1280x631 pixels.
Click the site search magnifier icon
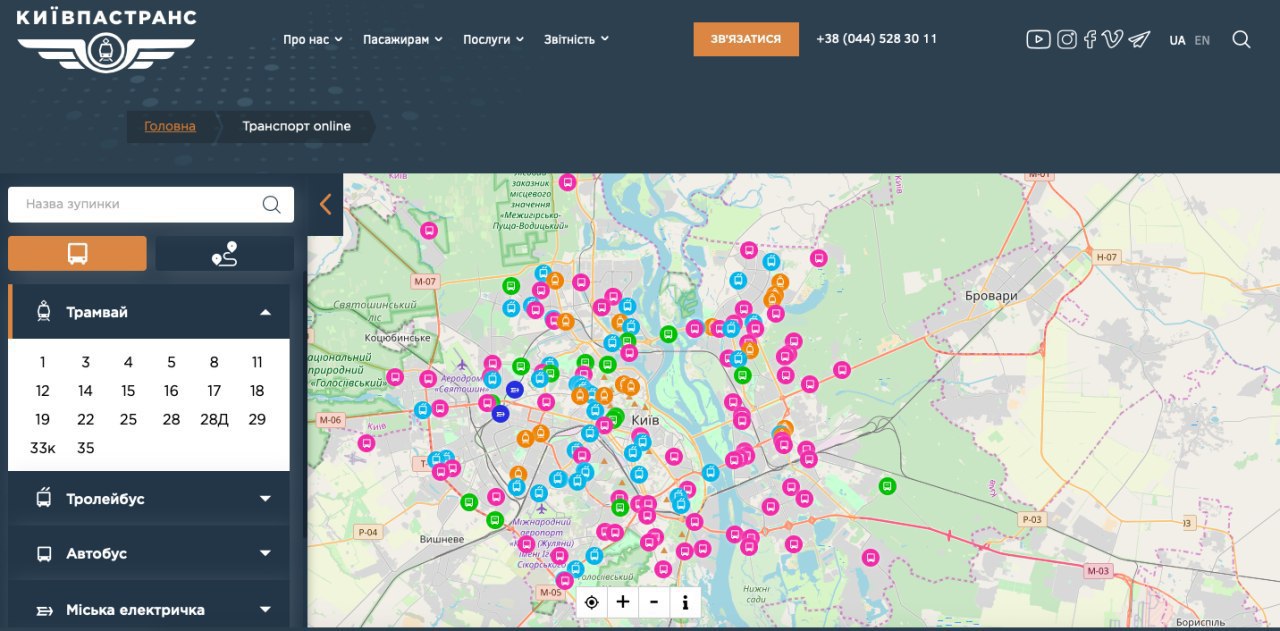click(1241, 39)
